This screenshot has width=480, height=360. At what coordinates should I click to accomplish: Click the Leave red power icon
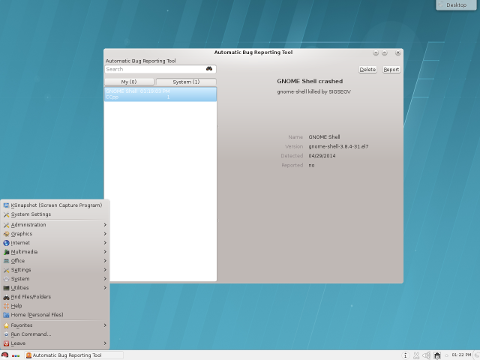pos(6,343)
